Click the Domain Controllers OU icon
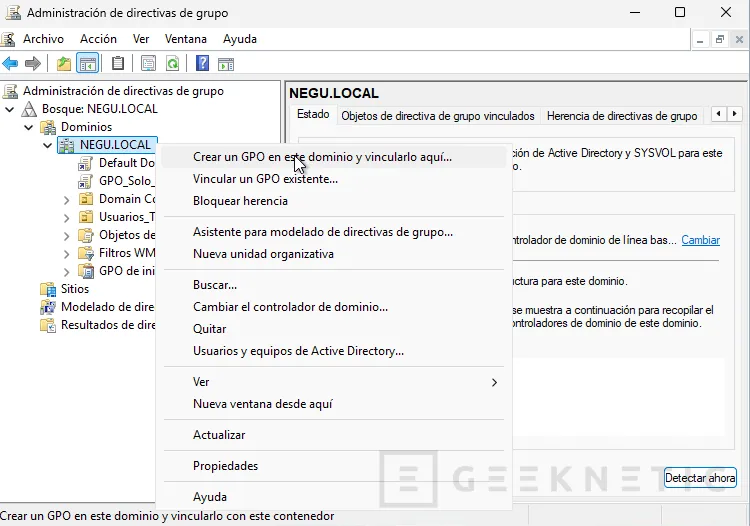This screenshot has width=750, height=526. coord(86,199)
